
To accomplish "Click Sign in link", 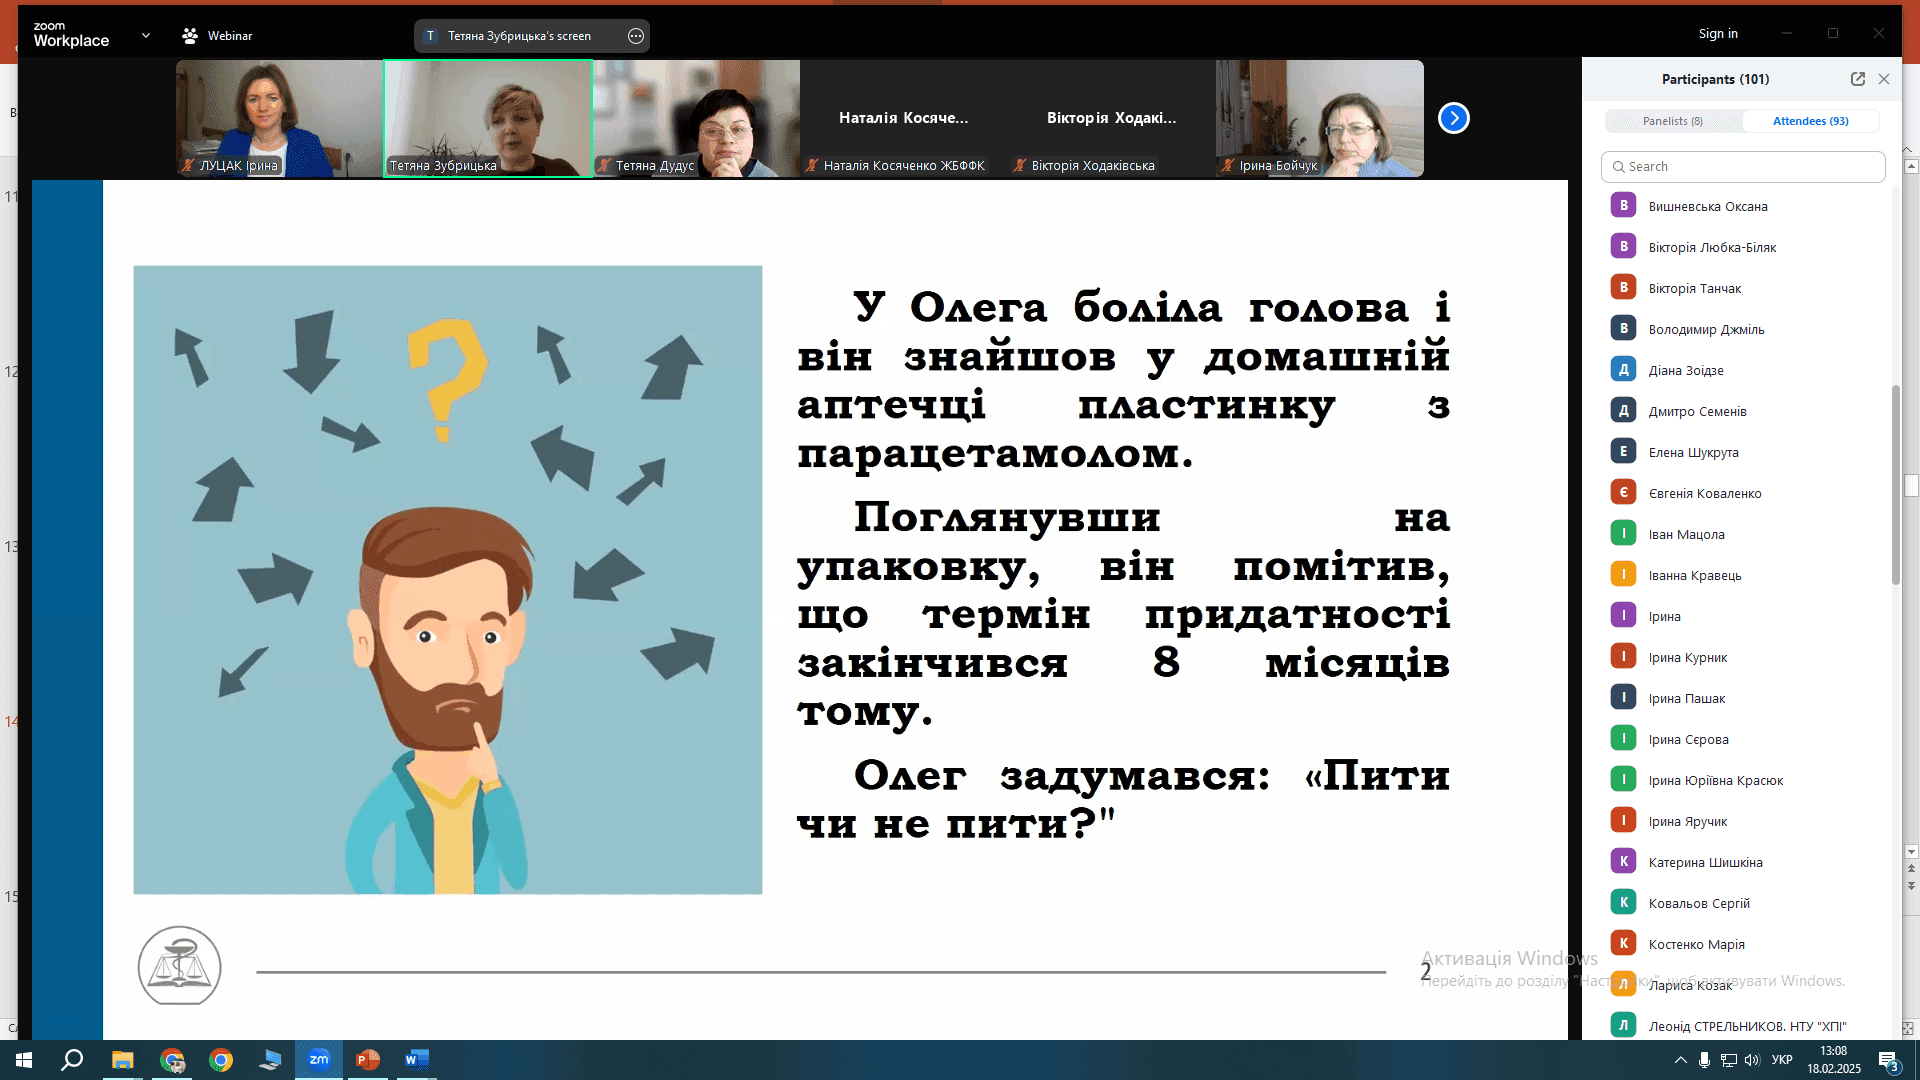I will [x=1718, y=34].
